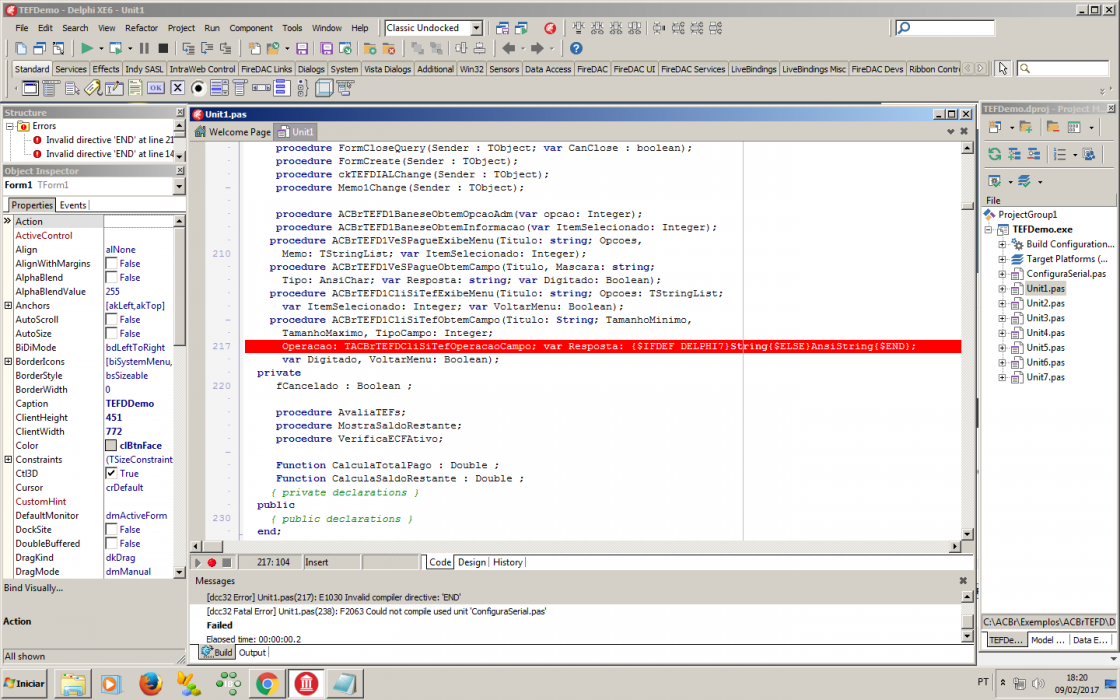Toggle the AlphaBlend False checkbox
Viewport: 1120px width, 700px height.
(x=111, y=278)
